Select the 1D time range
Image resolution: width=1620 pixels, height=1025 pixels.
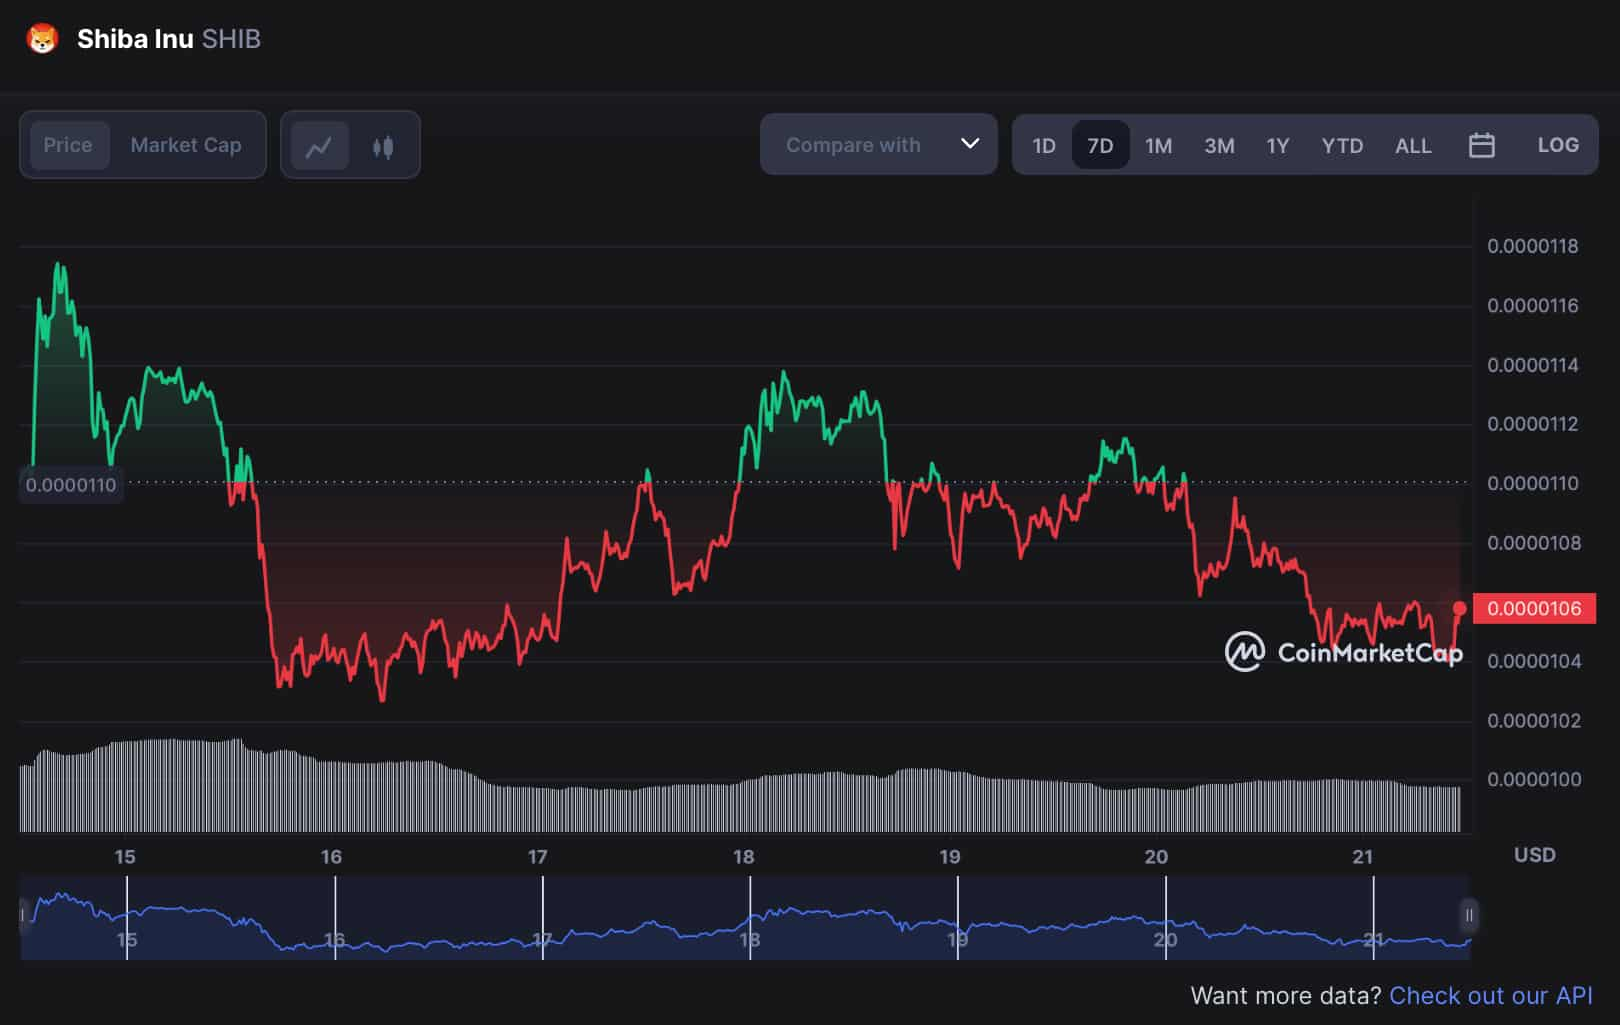pos(1044,146)
